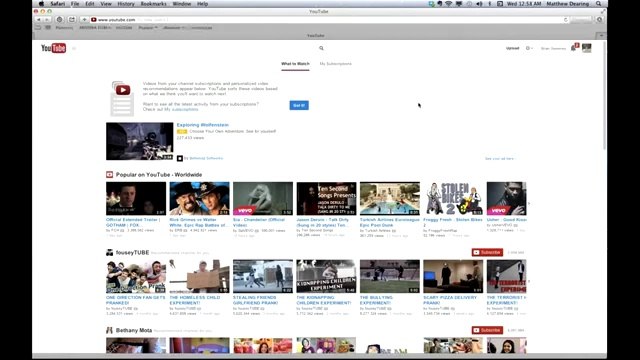Open the guide menu beside YouTube logo

tap(74, 49)
